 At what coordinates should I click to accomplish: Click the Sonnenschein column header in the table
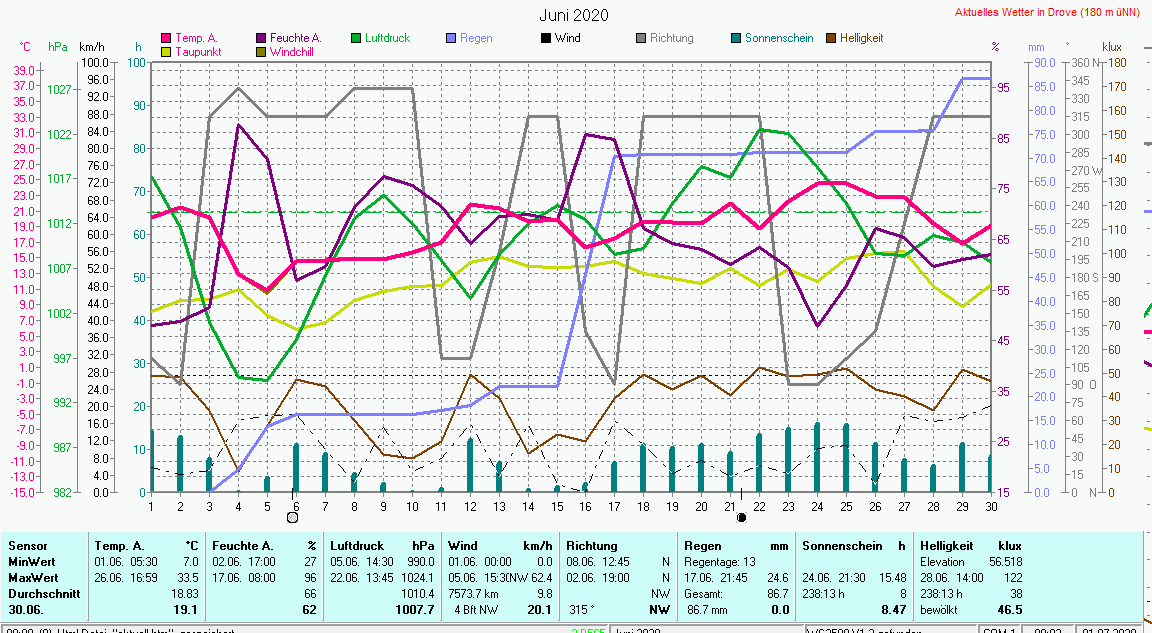pos(844,546)
